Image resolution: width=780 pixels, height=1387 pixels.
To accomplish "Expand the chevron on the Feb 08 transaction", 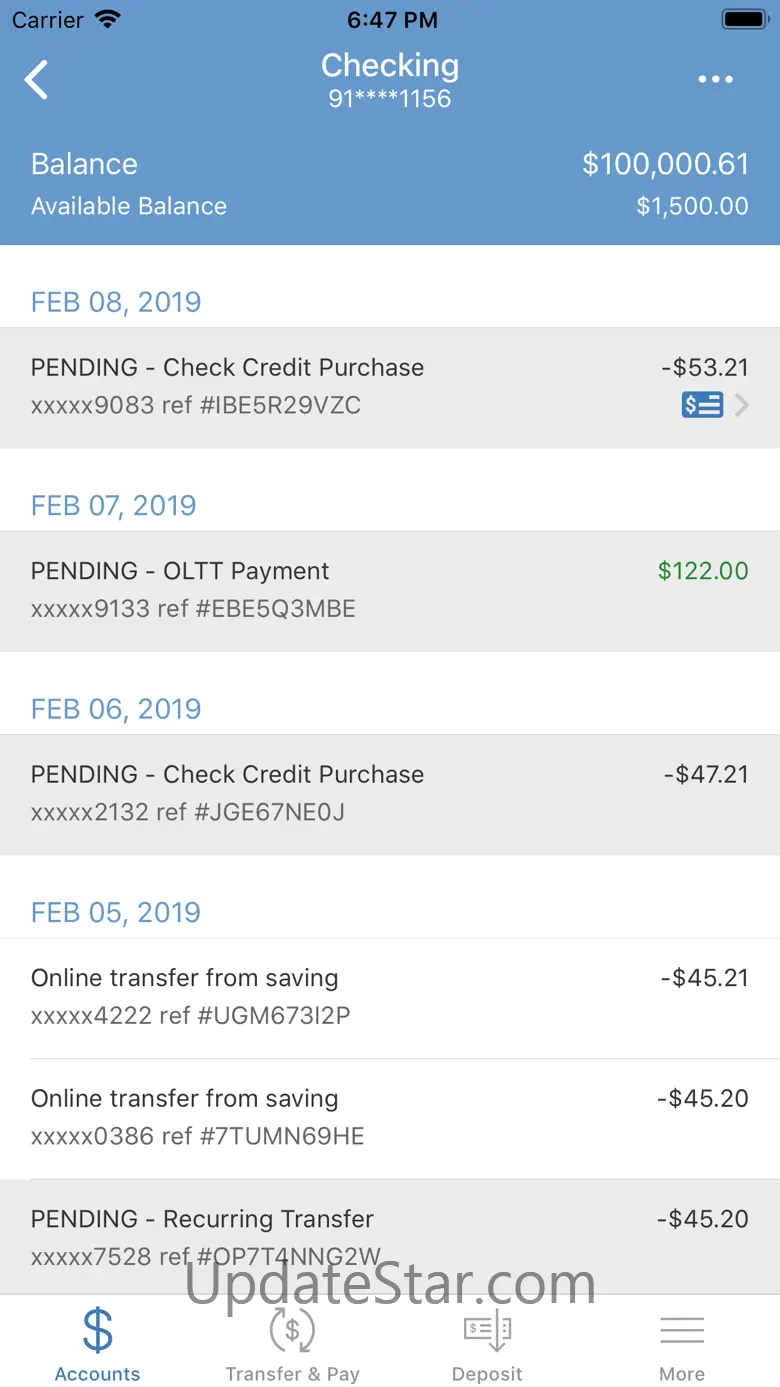I will point(741,405).
